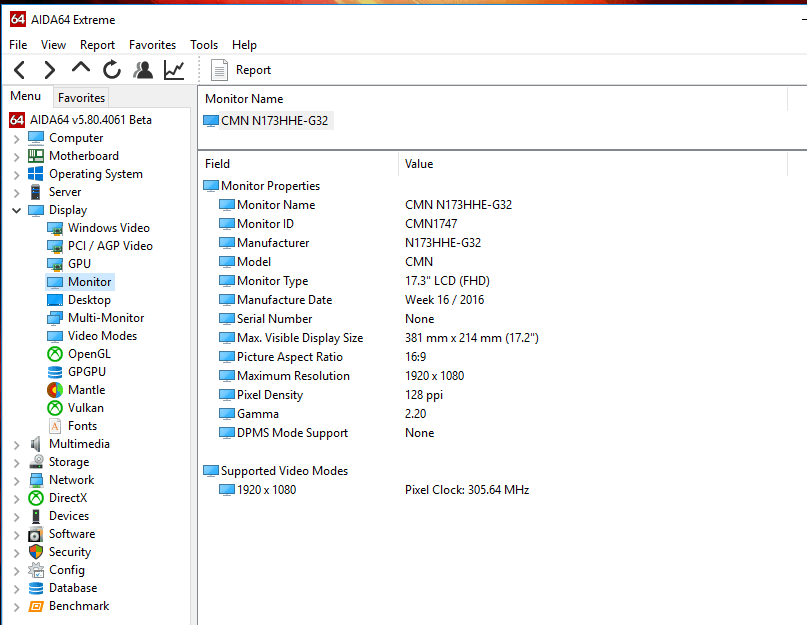Expand the DirectX tree node
The width and height of the screenshot is (807, 625).
pyautogui.click(x=16, y=499)
